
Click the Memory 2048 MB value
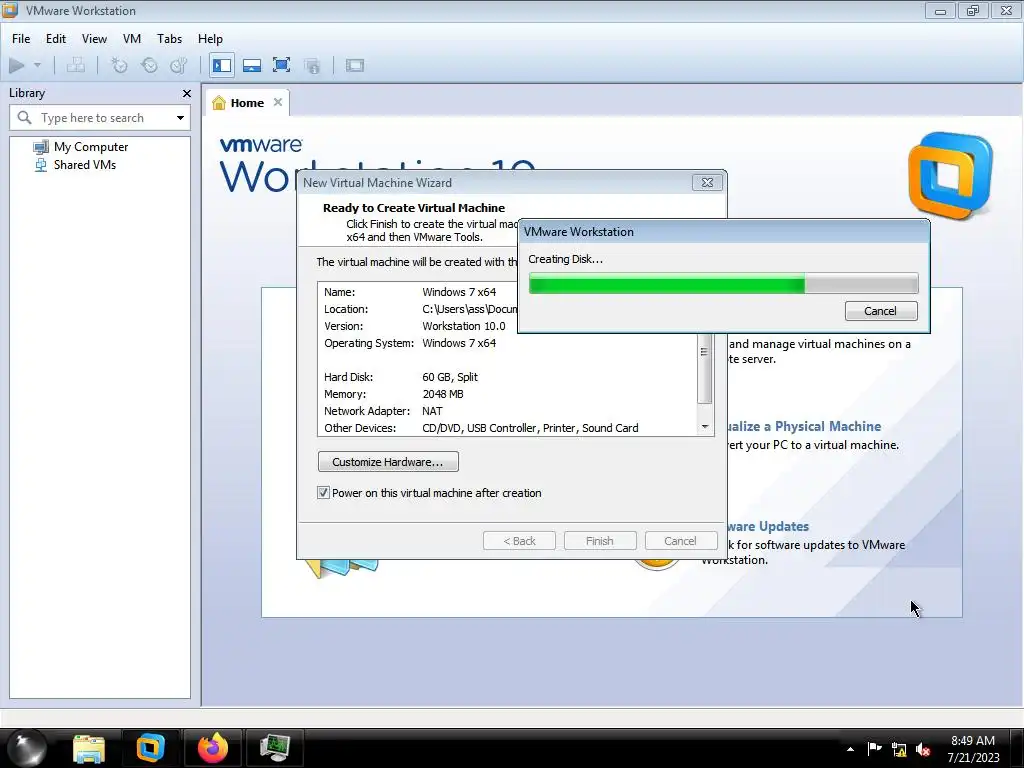[x=443, y=394]
